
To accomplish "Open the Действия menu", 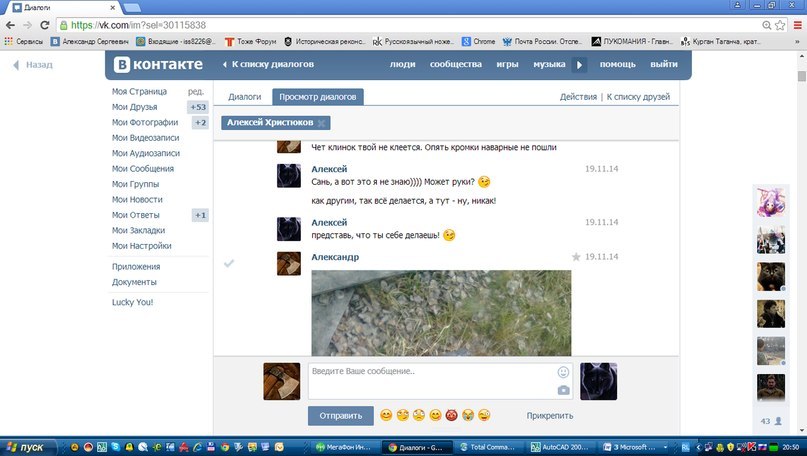I will coord(578,97).
